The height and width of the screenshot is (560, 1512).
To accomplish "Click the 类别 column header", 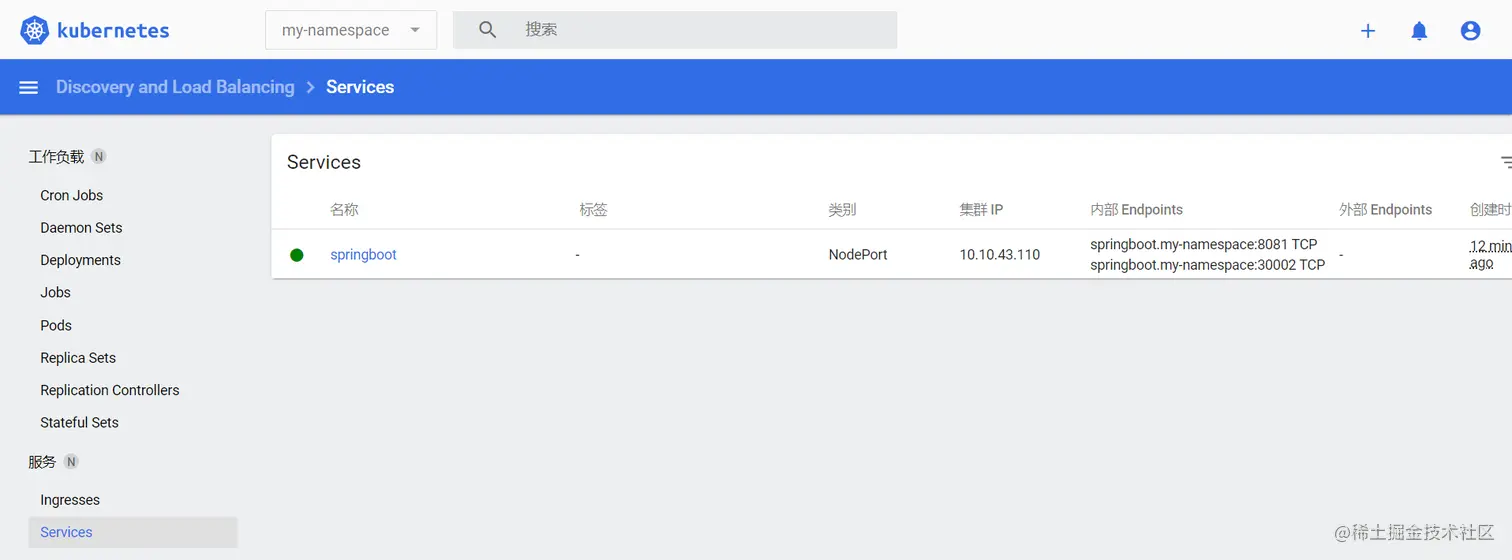I will tap(842, 210).
